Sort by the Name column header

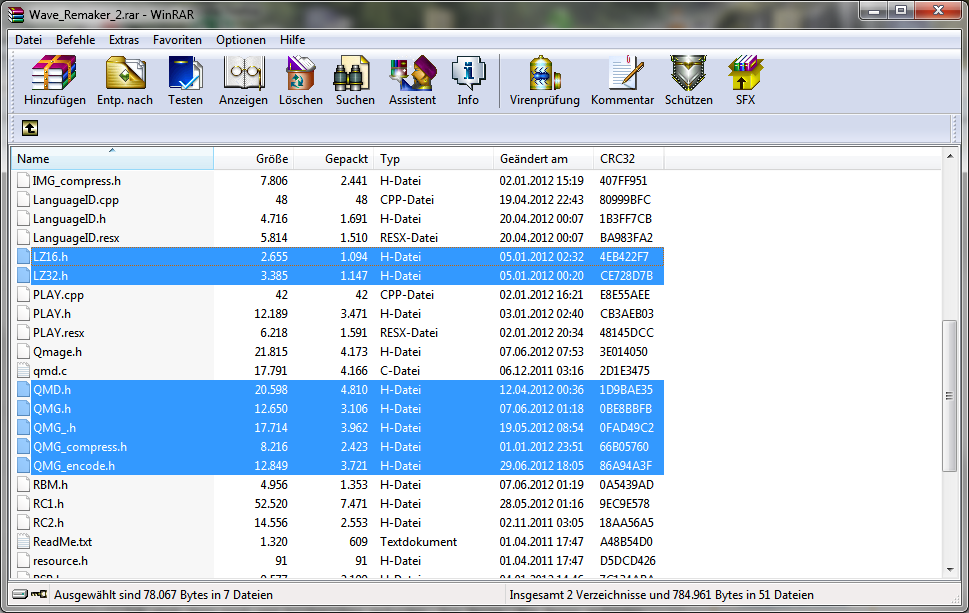[112, 159]
